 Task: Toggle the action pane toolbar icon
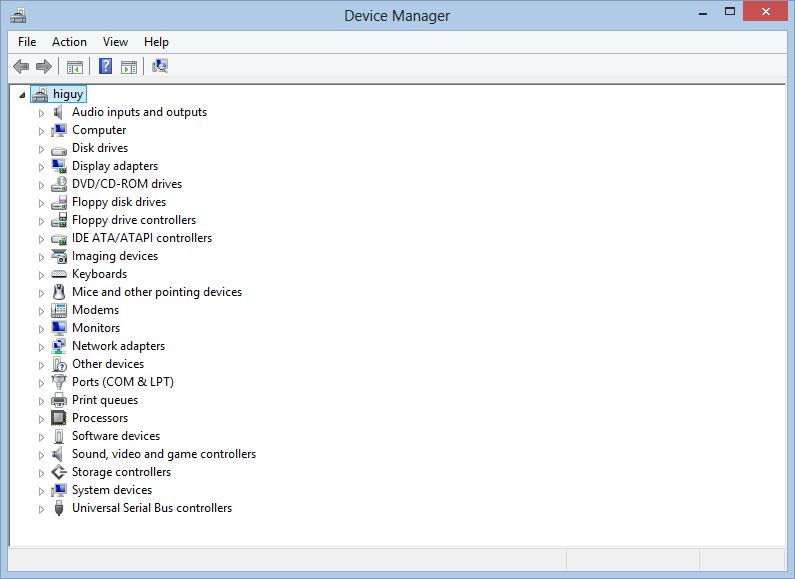[129, 66]
